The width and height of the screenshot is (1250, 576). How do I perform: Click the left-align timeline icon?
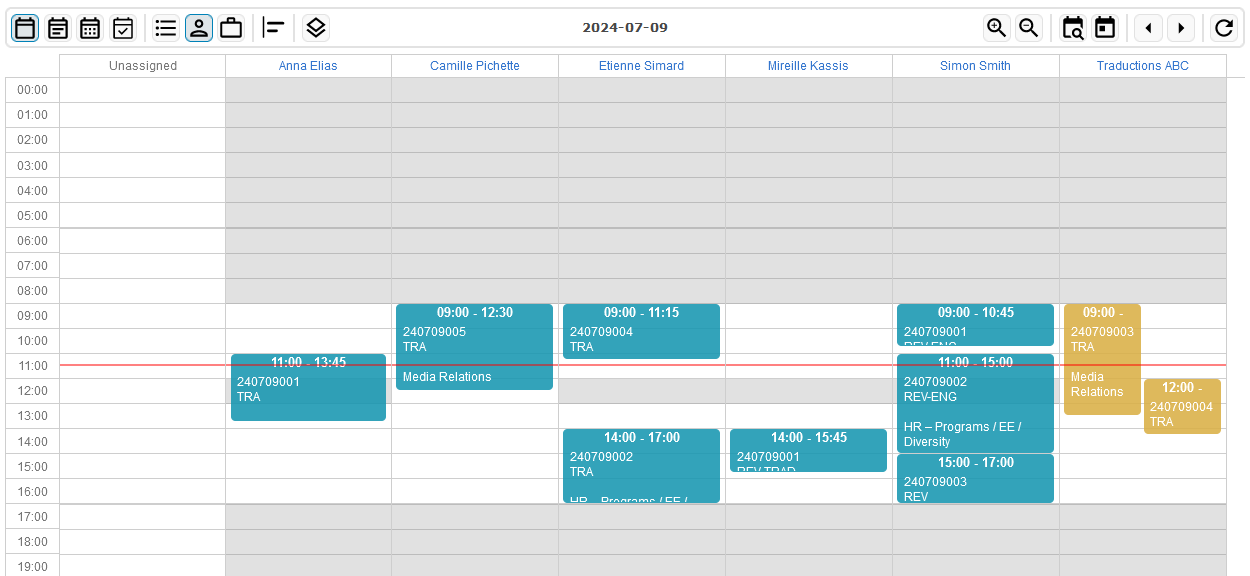click(x=274, y=28)
